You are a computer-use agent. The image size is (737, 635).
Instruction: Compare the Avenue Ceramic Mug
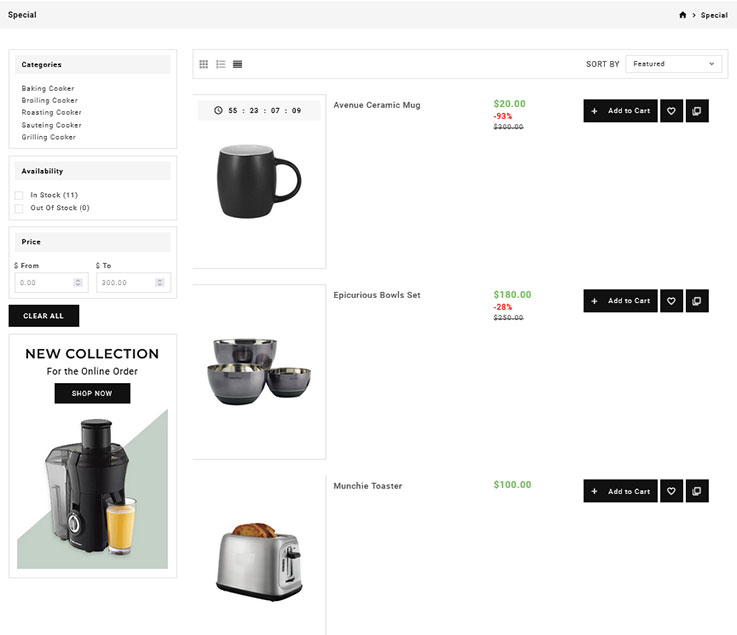tap(697, 110)
